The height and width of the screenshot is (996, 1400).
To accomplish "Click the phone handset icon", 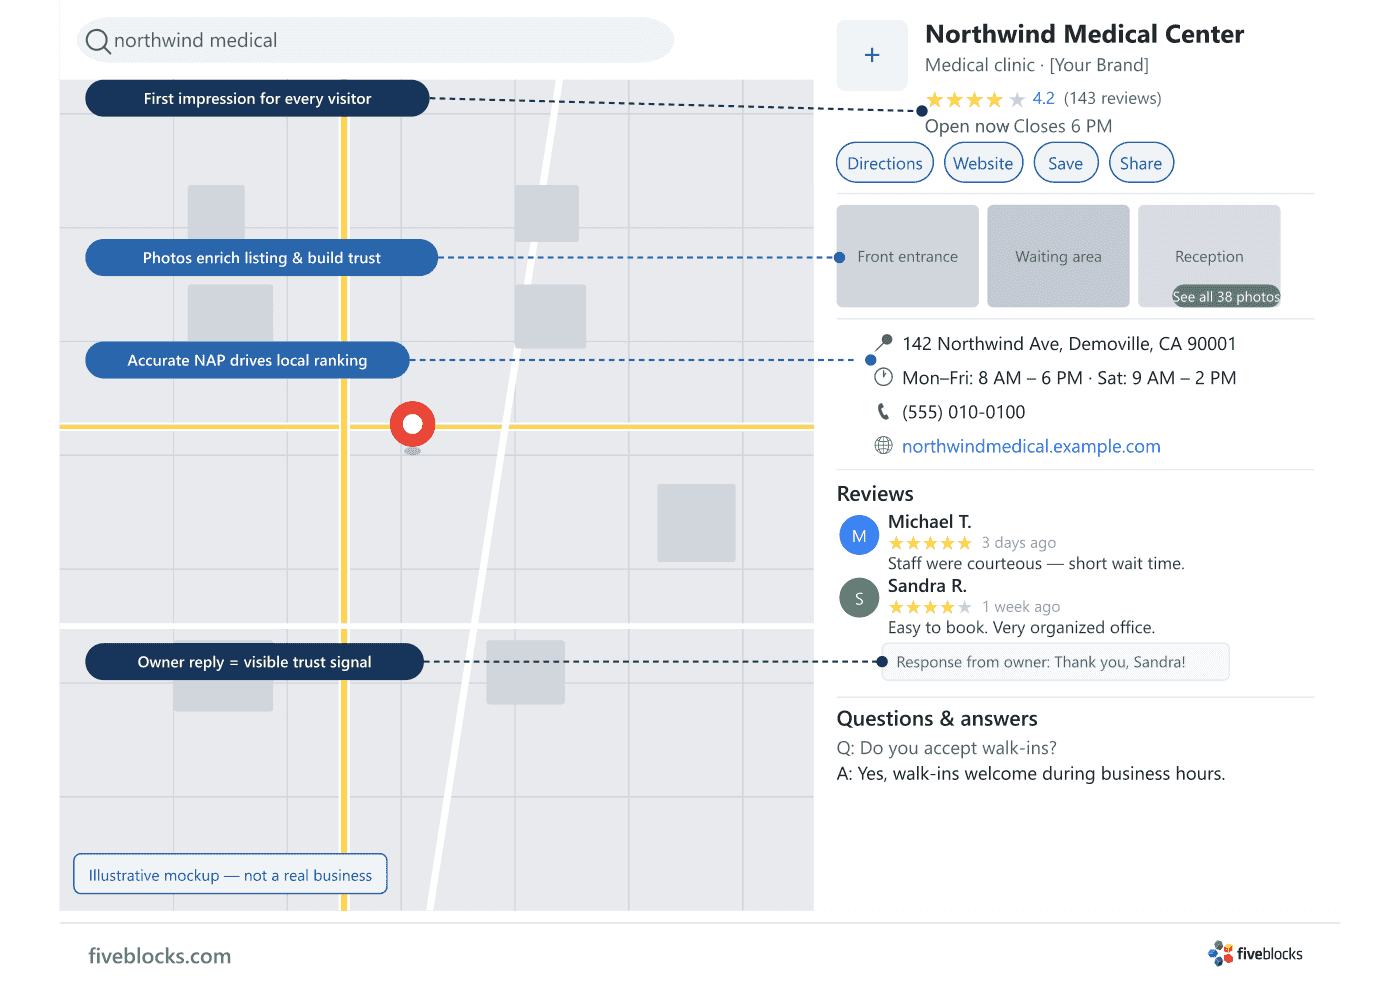I will coord(883,411).
